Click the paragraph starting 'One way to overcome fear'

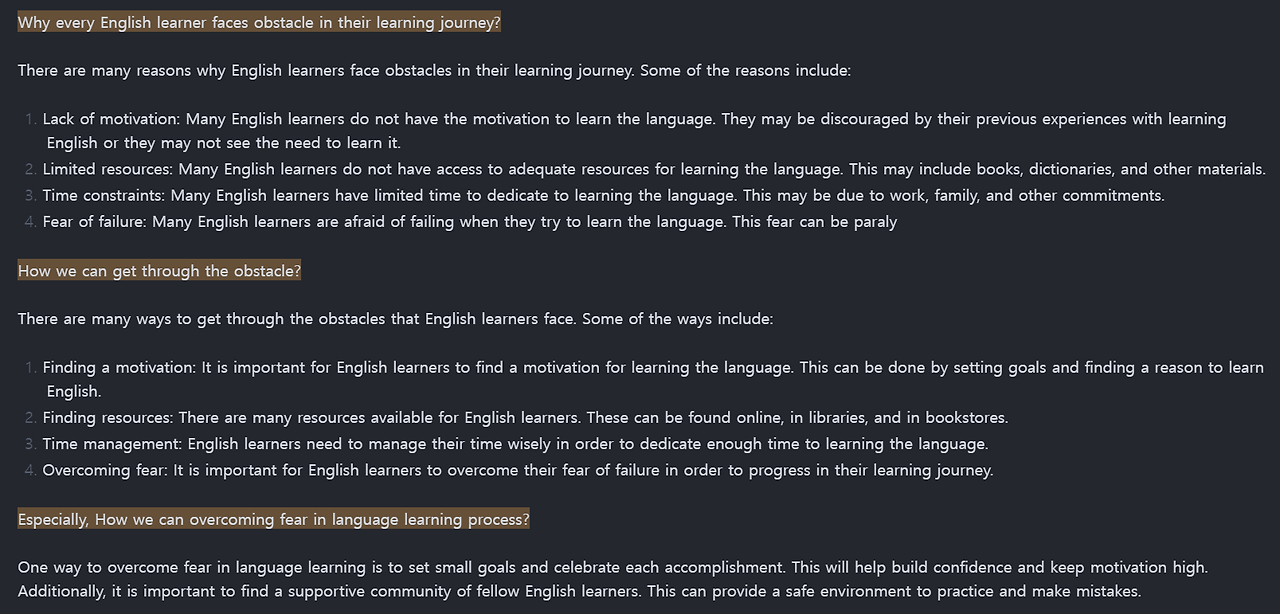click(x=613, y=579)
